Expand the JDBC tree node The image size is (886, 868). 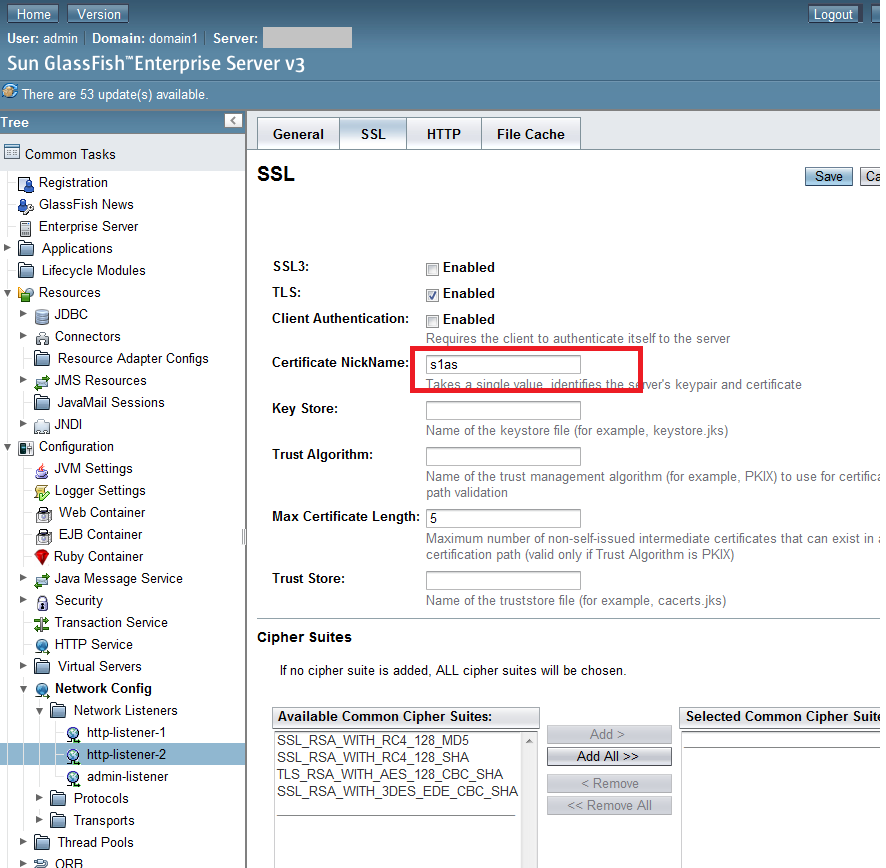(23, 313)
